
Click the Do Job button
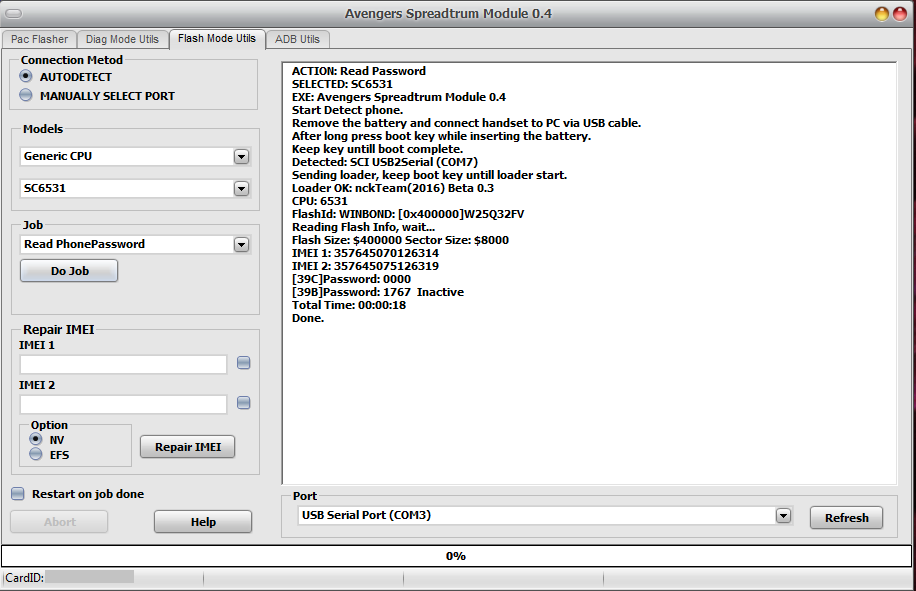coord(70,271)
